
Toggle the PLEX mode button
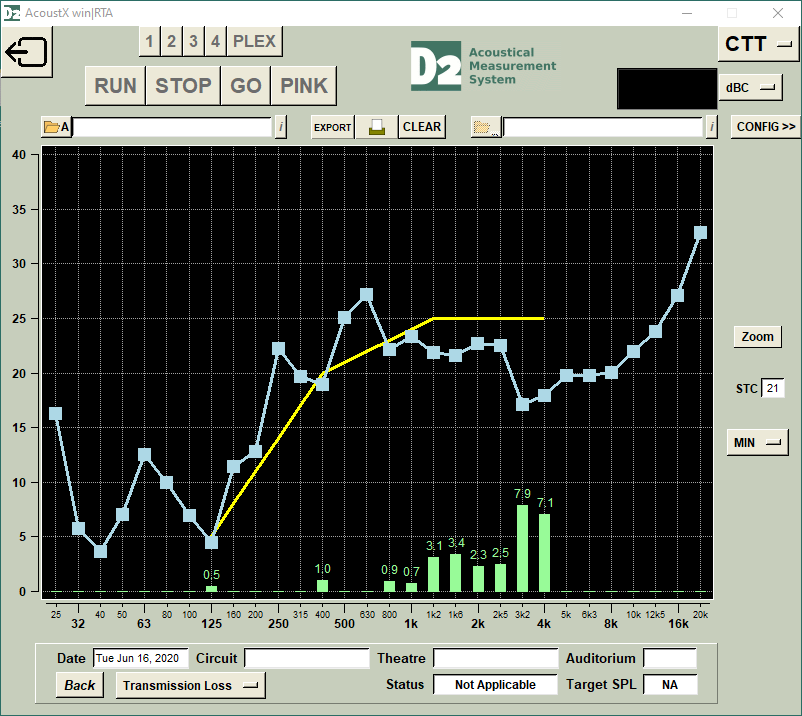(255, 41)
